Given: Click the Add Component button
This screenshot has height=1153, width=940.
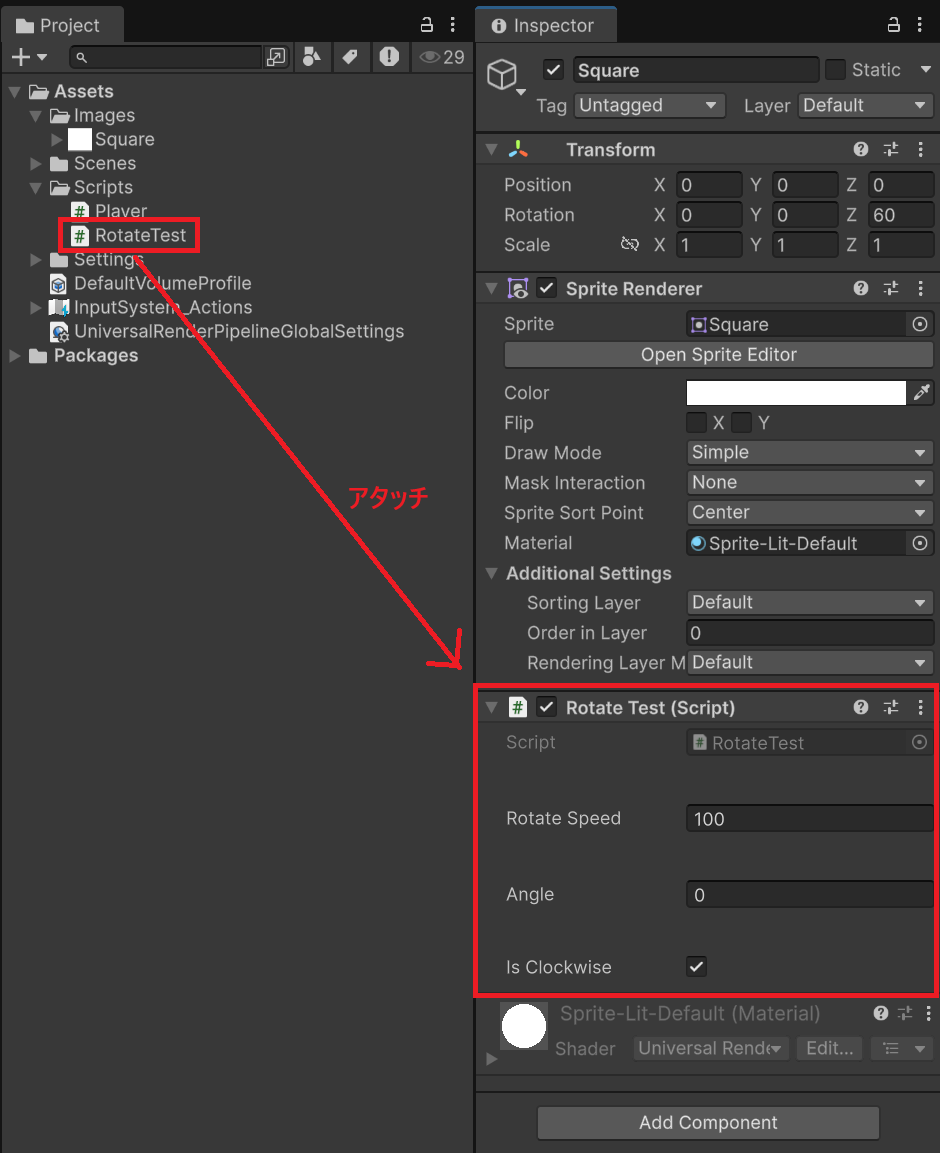Looking at the screenshot, I should [708, 1123].
